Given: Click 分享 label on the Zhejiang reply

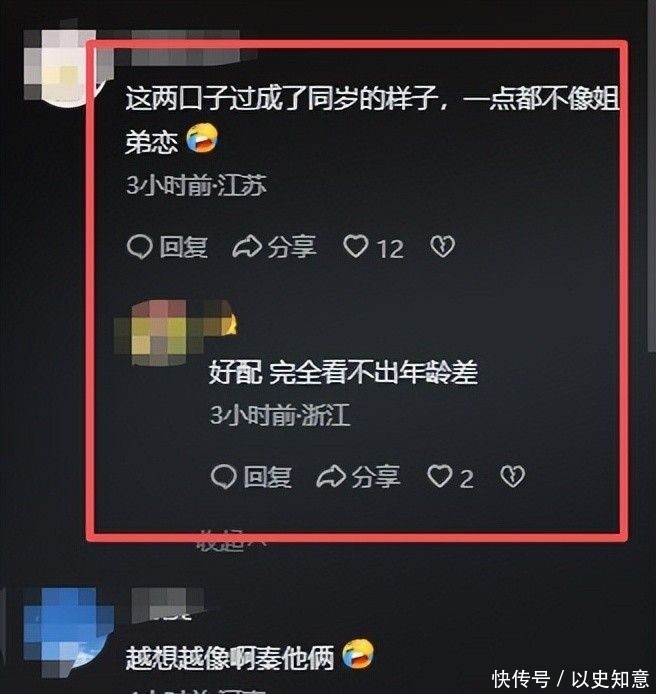Looking at the screenshot, I should pos(376,477).
